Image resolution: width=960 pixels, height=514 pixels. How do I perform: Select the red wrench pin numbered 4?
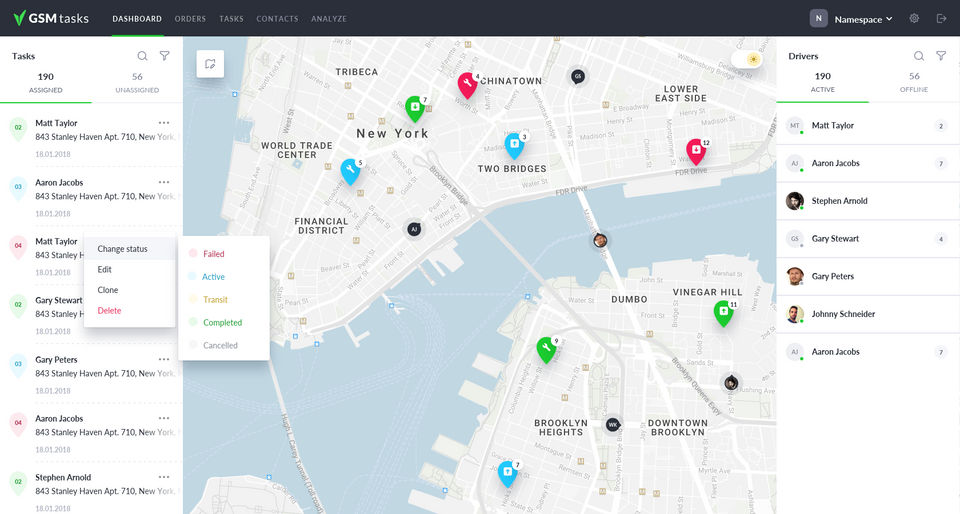point(468,84)
